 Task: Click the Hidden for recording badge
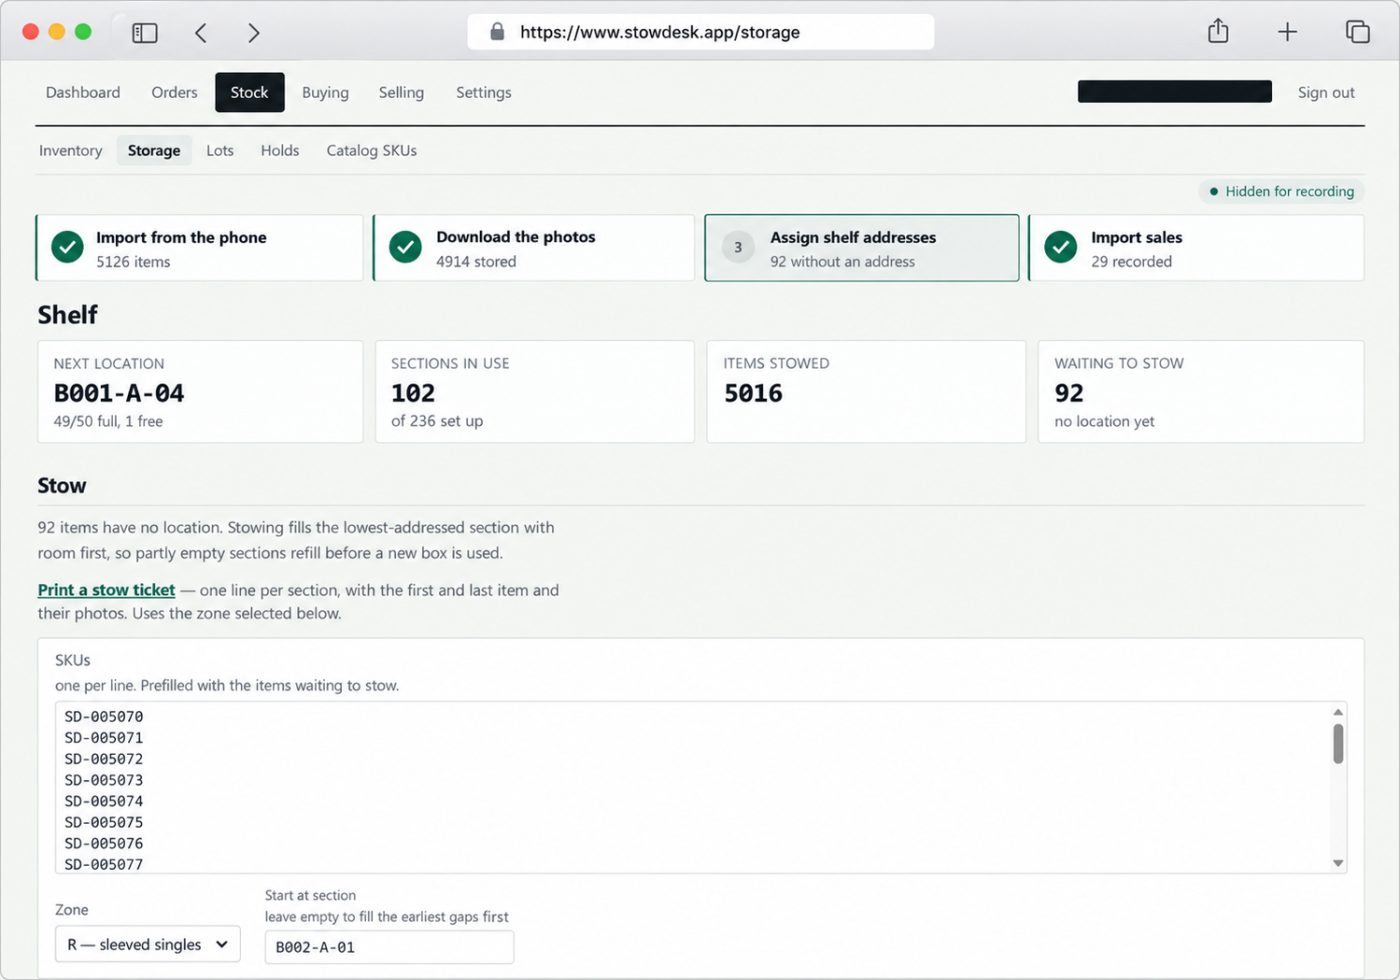pyautogui.click(x=1281, y=191)
